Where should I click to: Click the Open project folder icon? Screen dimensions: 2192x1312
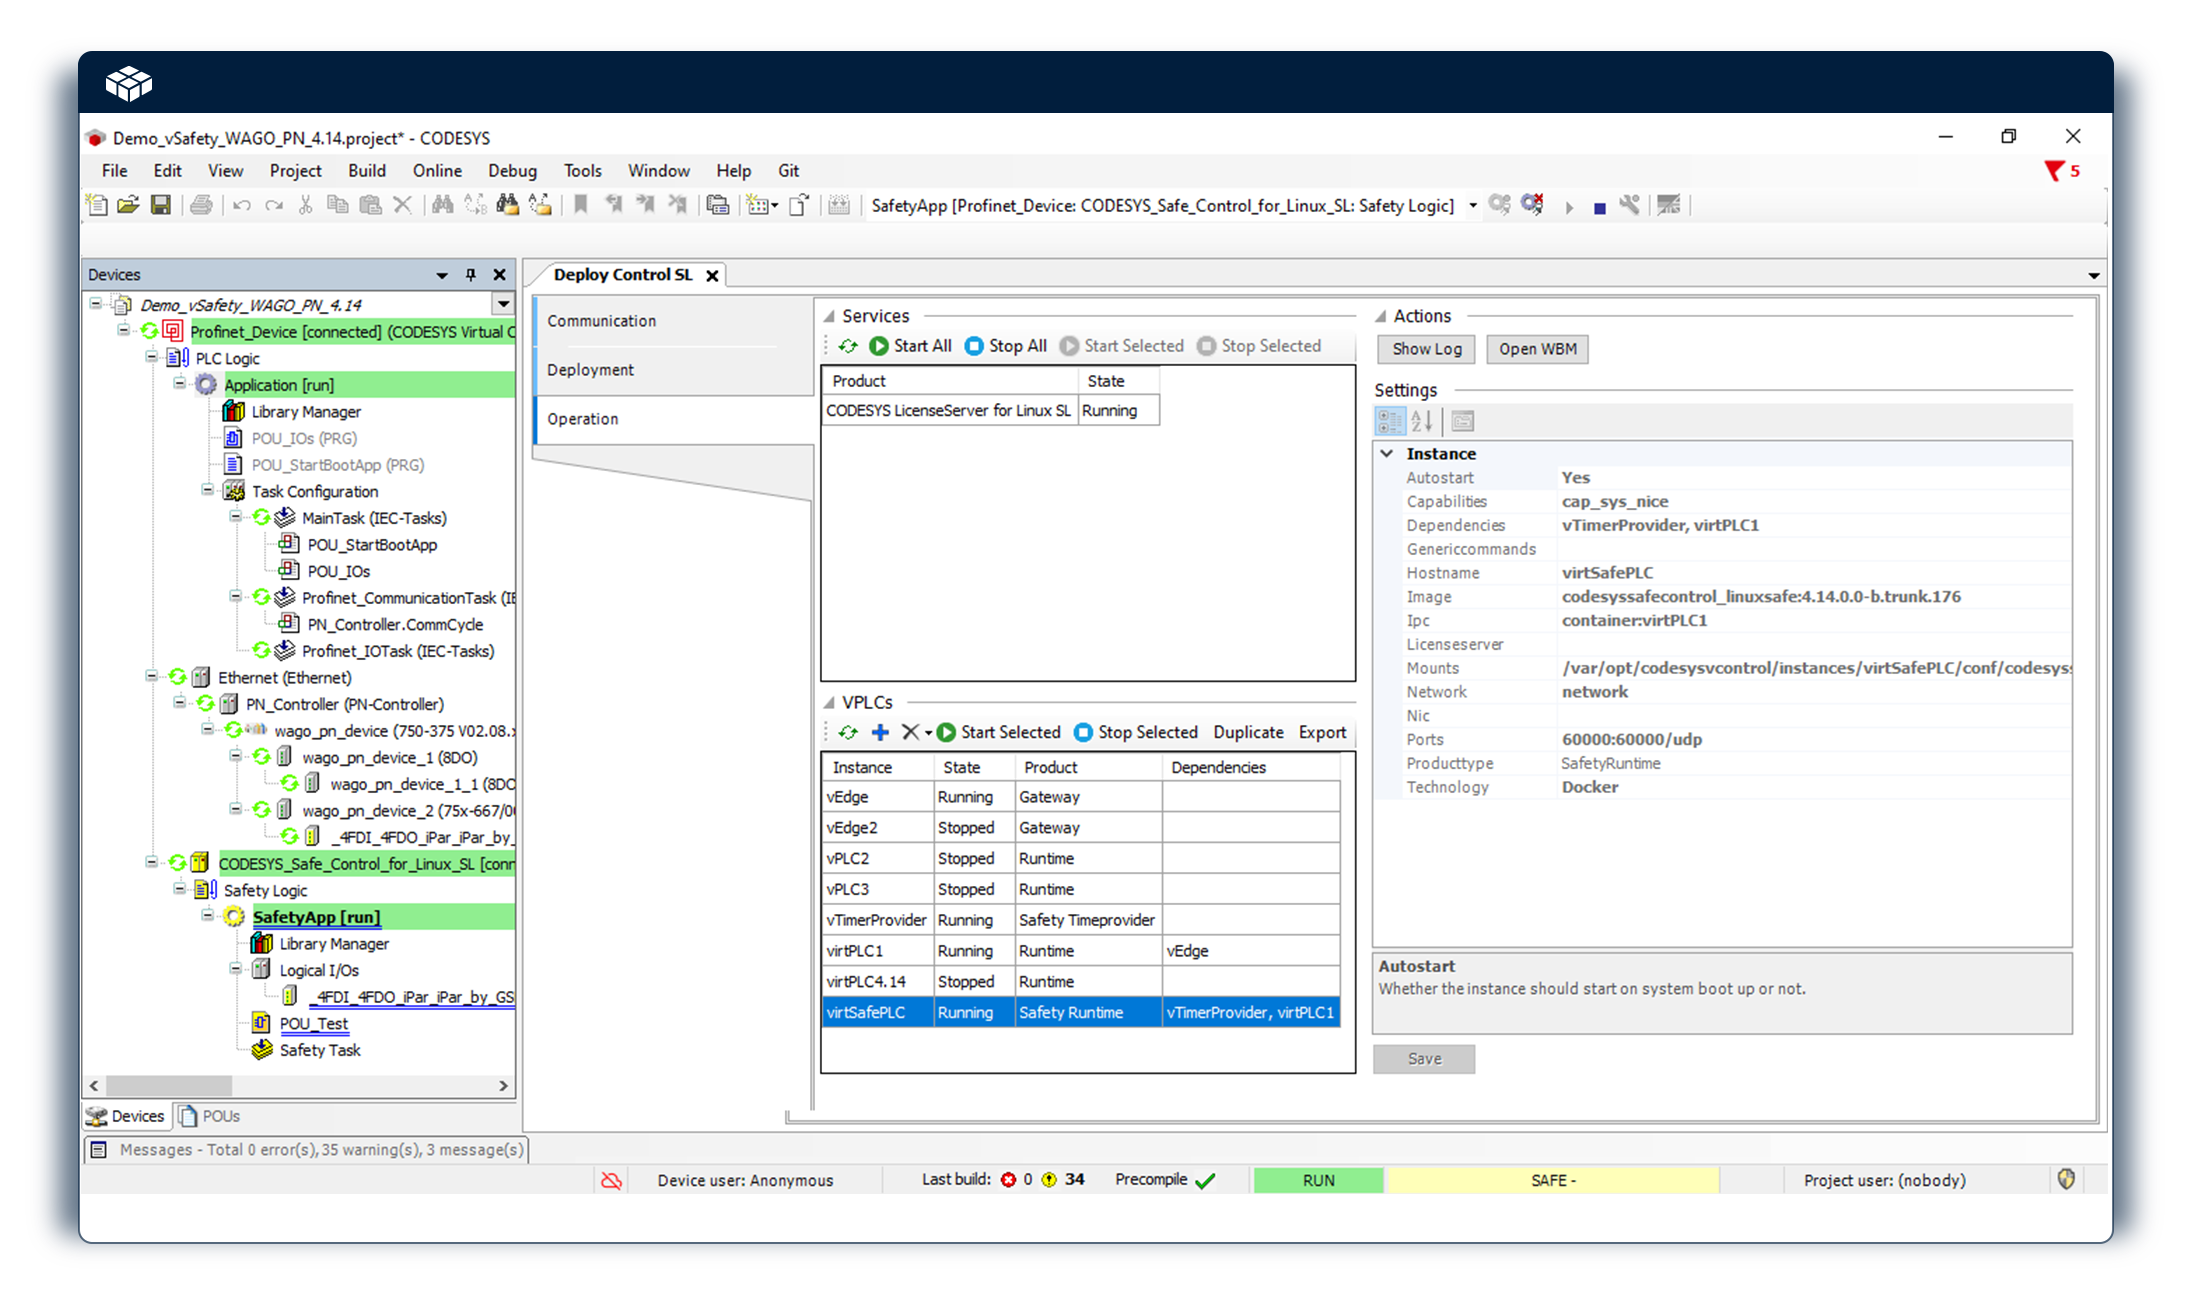(x=128, y=205)
